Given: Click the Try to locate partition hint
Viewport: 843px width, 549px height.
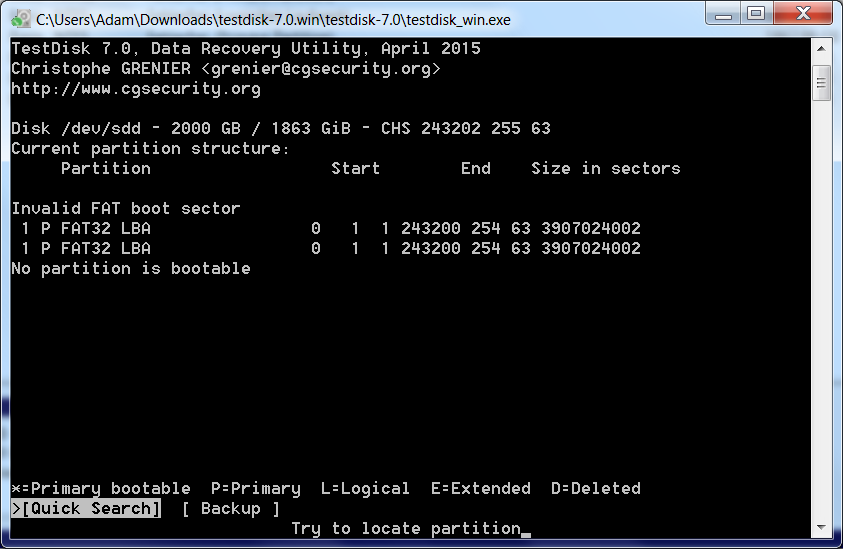Looking at the screenshot, I should (x=405, y=528).
